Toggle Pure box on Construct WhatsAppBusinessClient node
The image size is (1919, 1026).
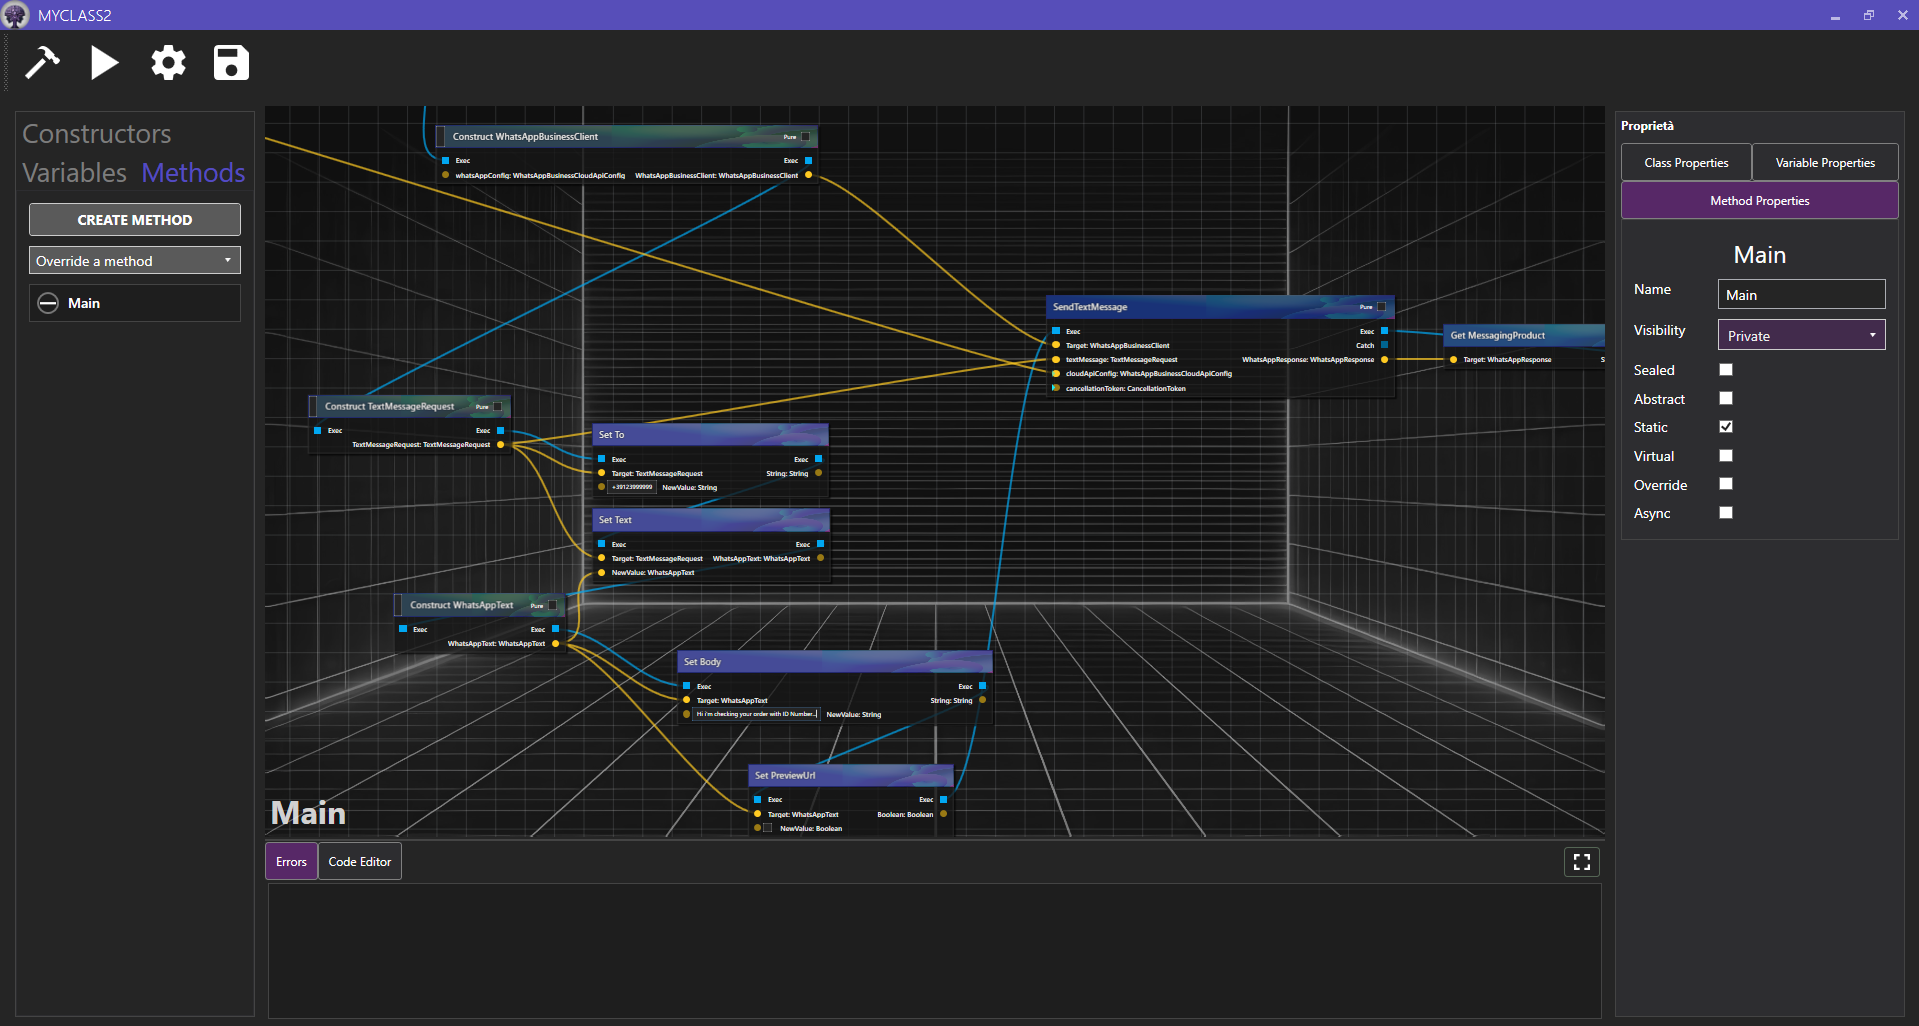(806, 137)
